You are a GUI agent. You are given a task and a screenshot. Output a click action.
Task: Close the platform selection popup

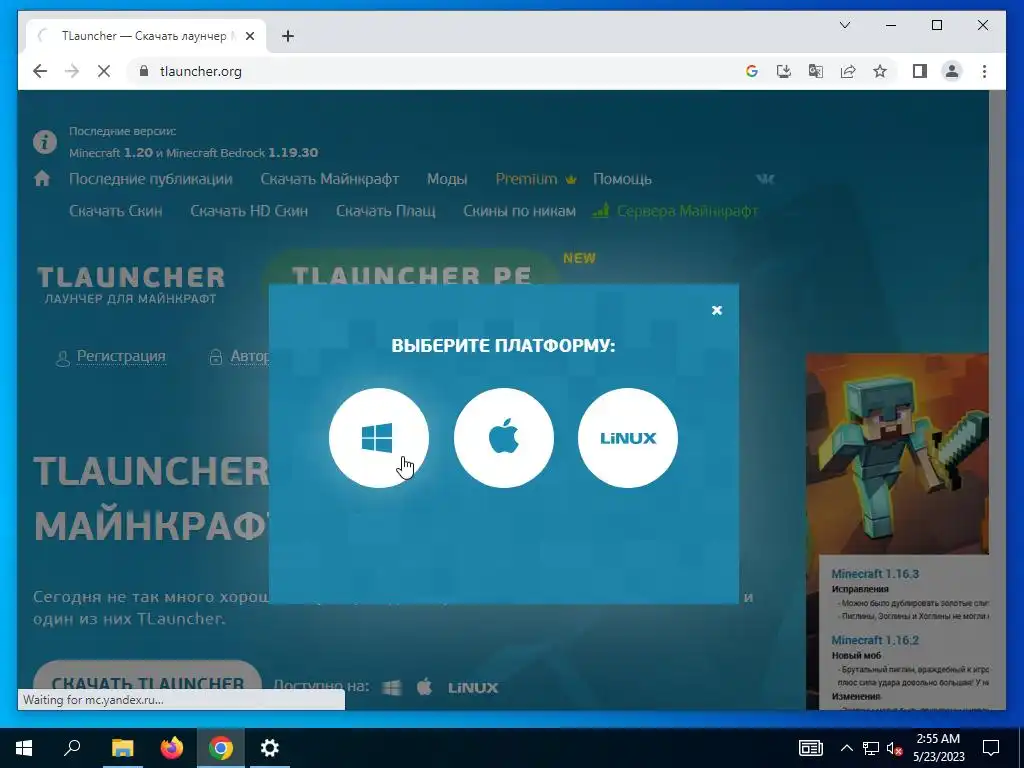click(716, 310)
